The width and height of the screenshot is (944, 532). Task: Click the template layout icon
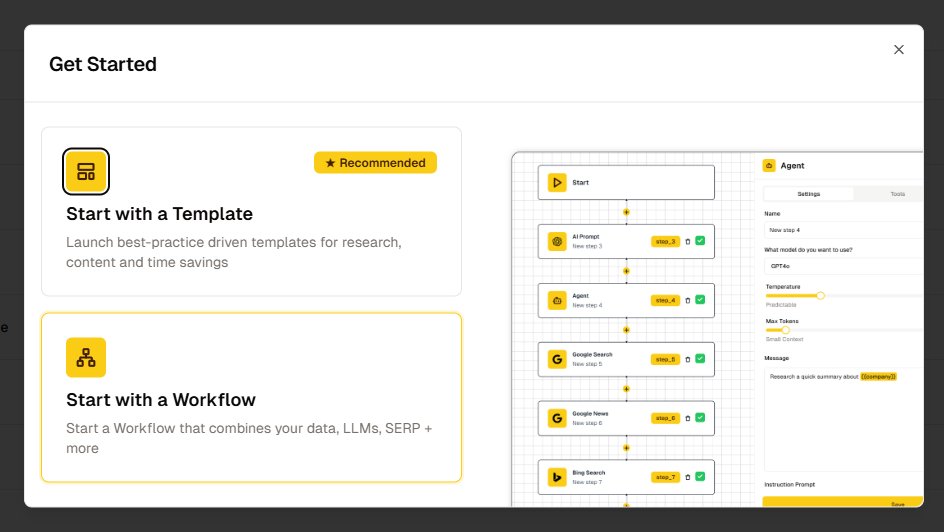pyautogui.click(x=86, y=172)
